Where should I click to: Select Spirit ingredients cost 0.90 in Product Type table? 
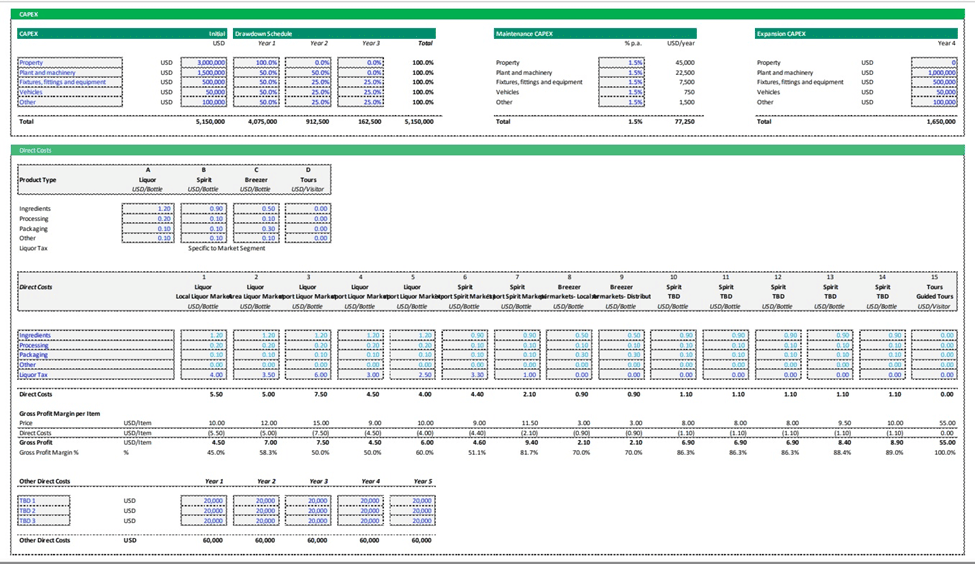pos(203,209)
